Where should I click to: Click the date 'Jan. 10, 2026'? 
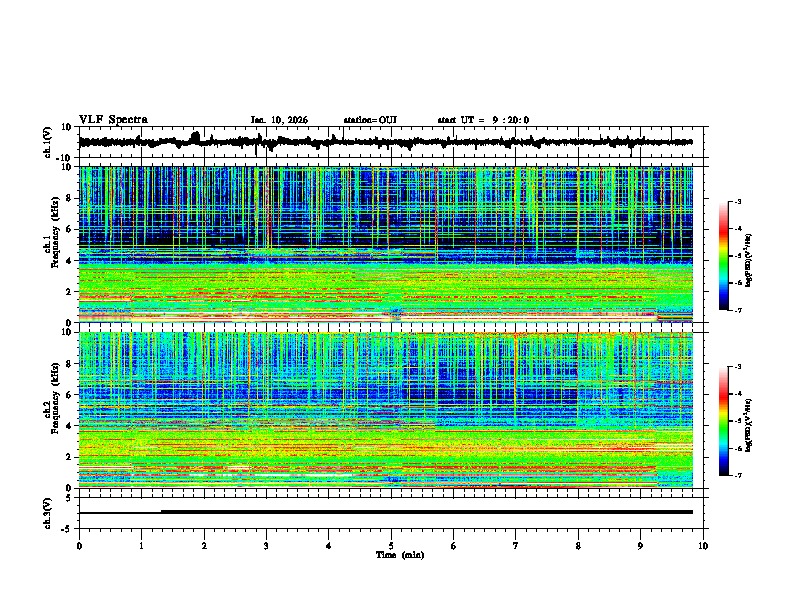pyautogui.click(x=279, y=120)
